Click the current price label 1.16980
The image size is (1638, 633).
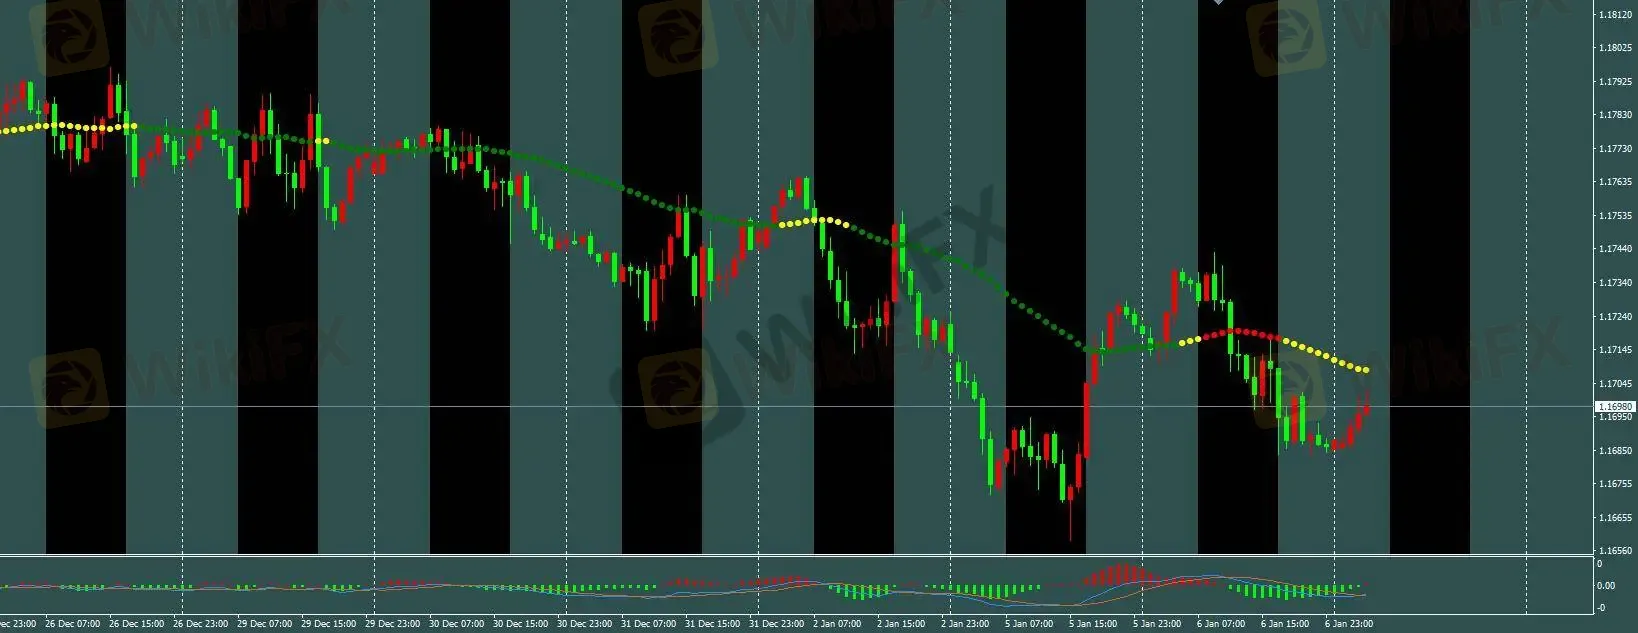point(1615,407)
